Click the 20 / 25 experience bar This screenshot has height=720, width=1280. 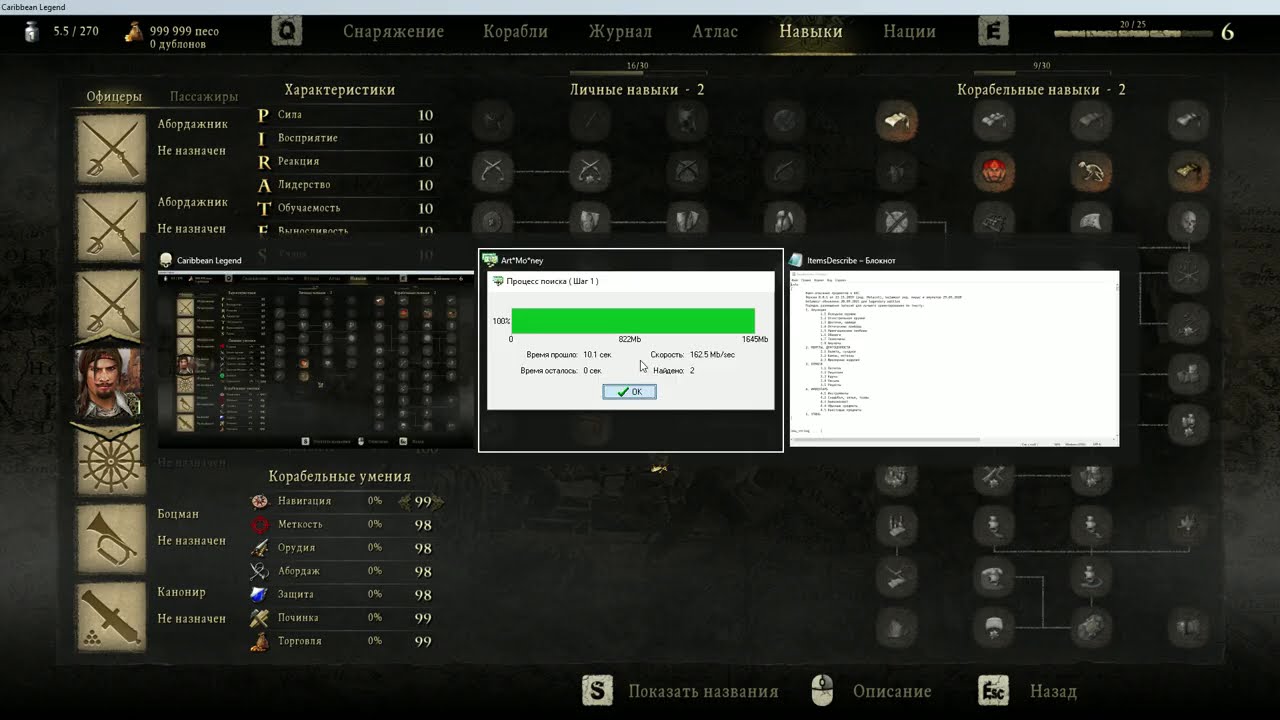click(1132, 34)
